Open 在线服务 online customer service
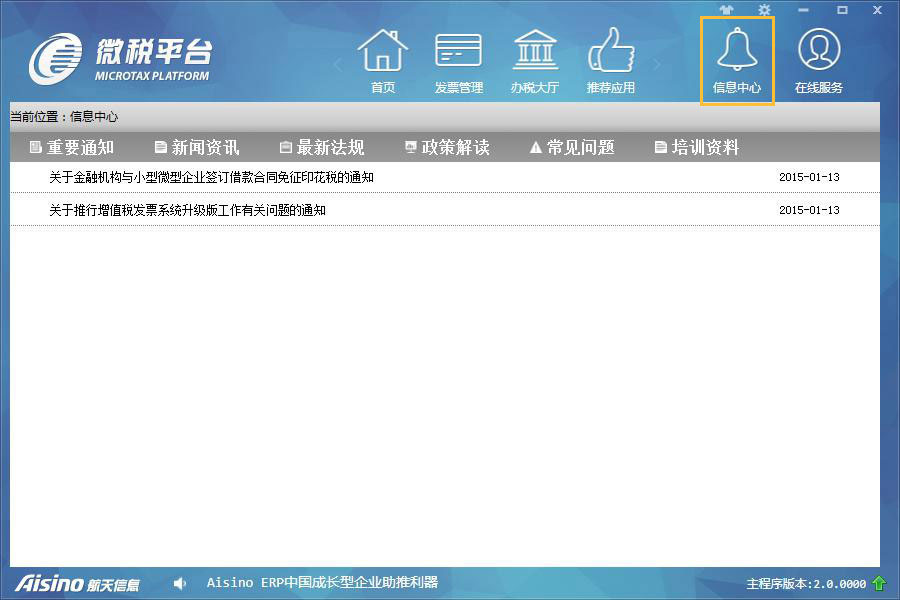900x600 pixels. point(819,58)
